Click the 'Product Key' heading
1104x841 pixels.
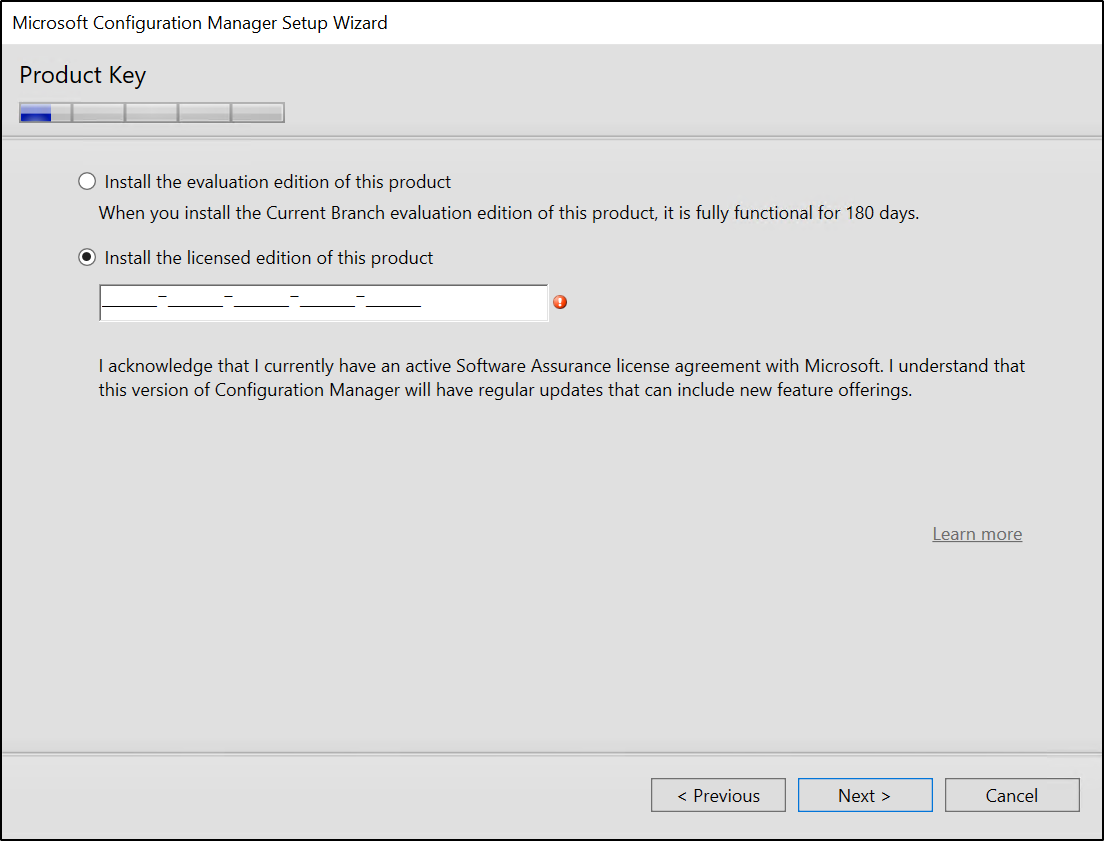click(x=82, y=75)
